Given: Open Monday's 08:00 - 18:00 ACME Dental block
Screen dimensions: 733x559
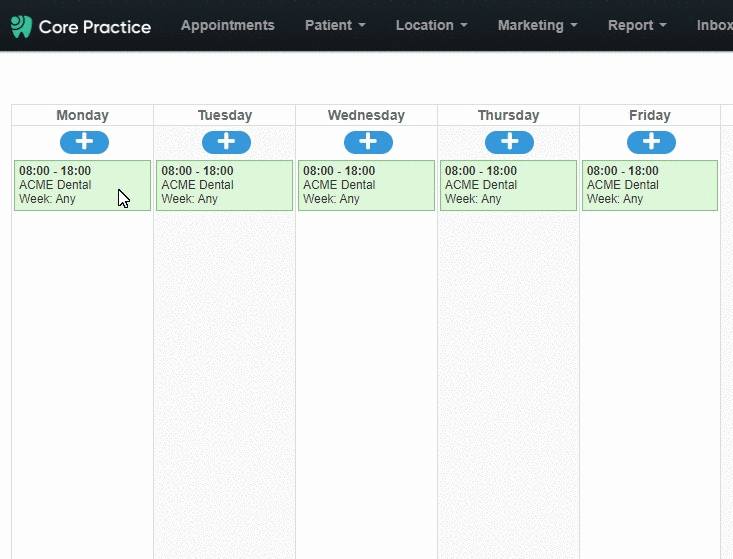Looking at the screenshot, I should [x=82, y=186].
